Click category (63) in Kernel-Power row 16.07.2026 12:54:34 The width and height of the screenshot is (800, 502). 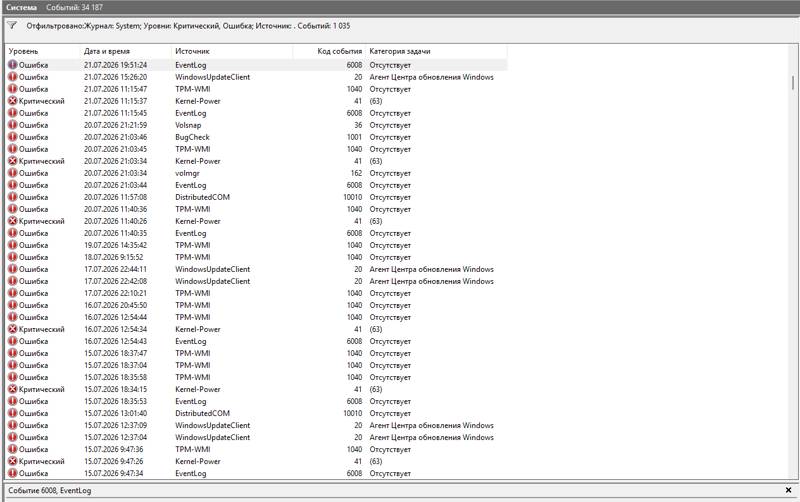click(x=376, y=329)
